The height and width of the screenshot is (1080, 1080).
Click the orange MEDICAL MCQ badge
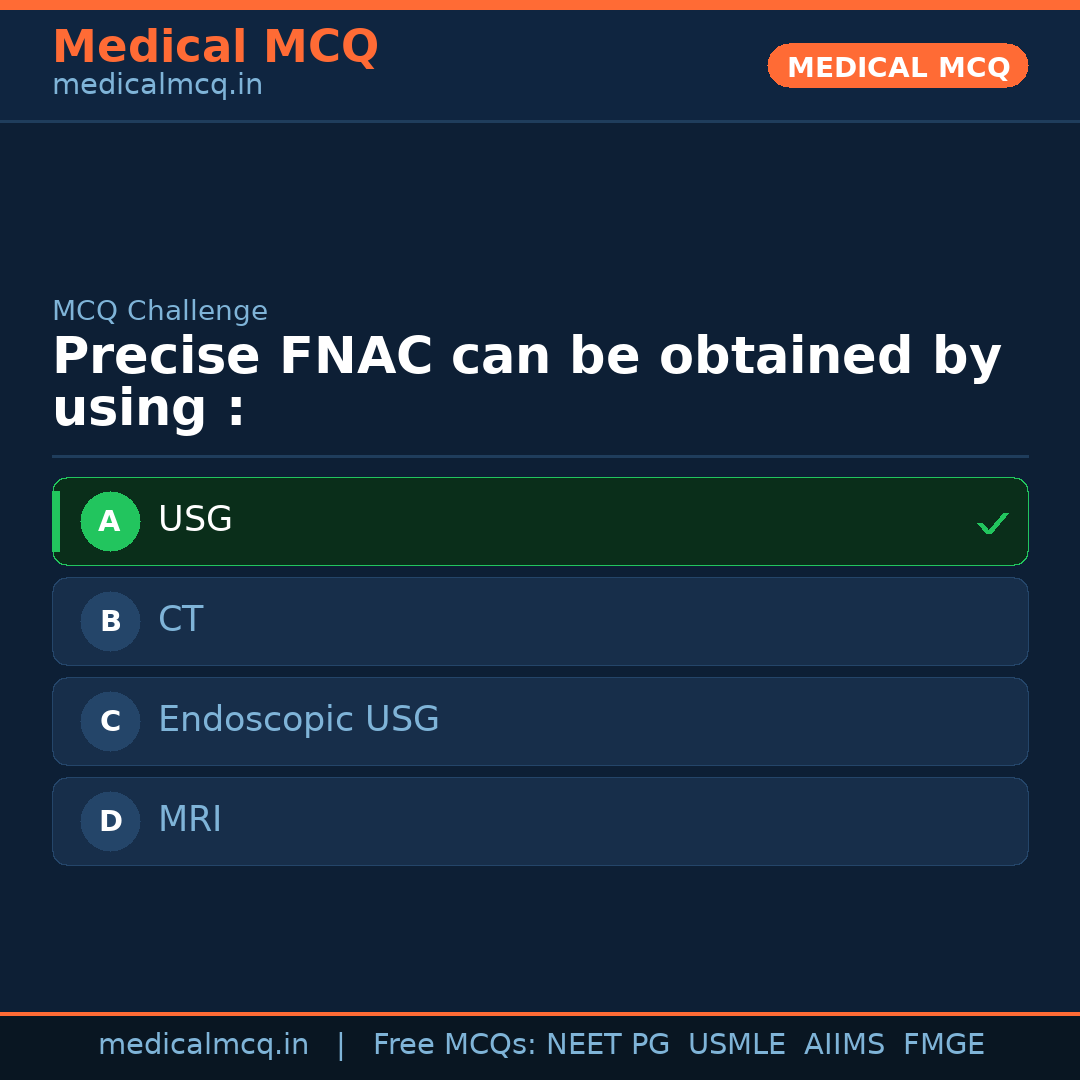click(x=897, y=67)
